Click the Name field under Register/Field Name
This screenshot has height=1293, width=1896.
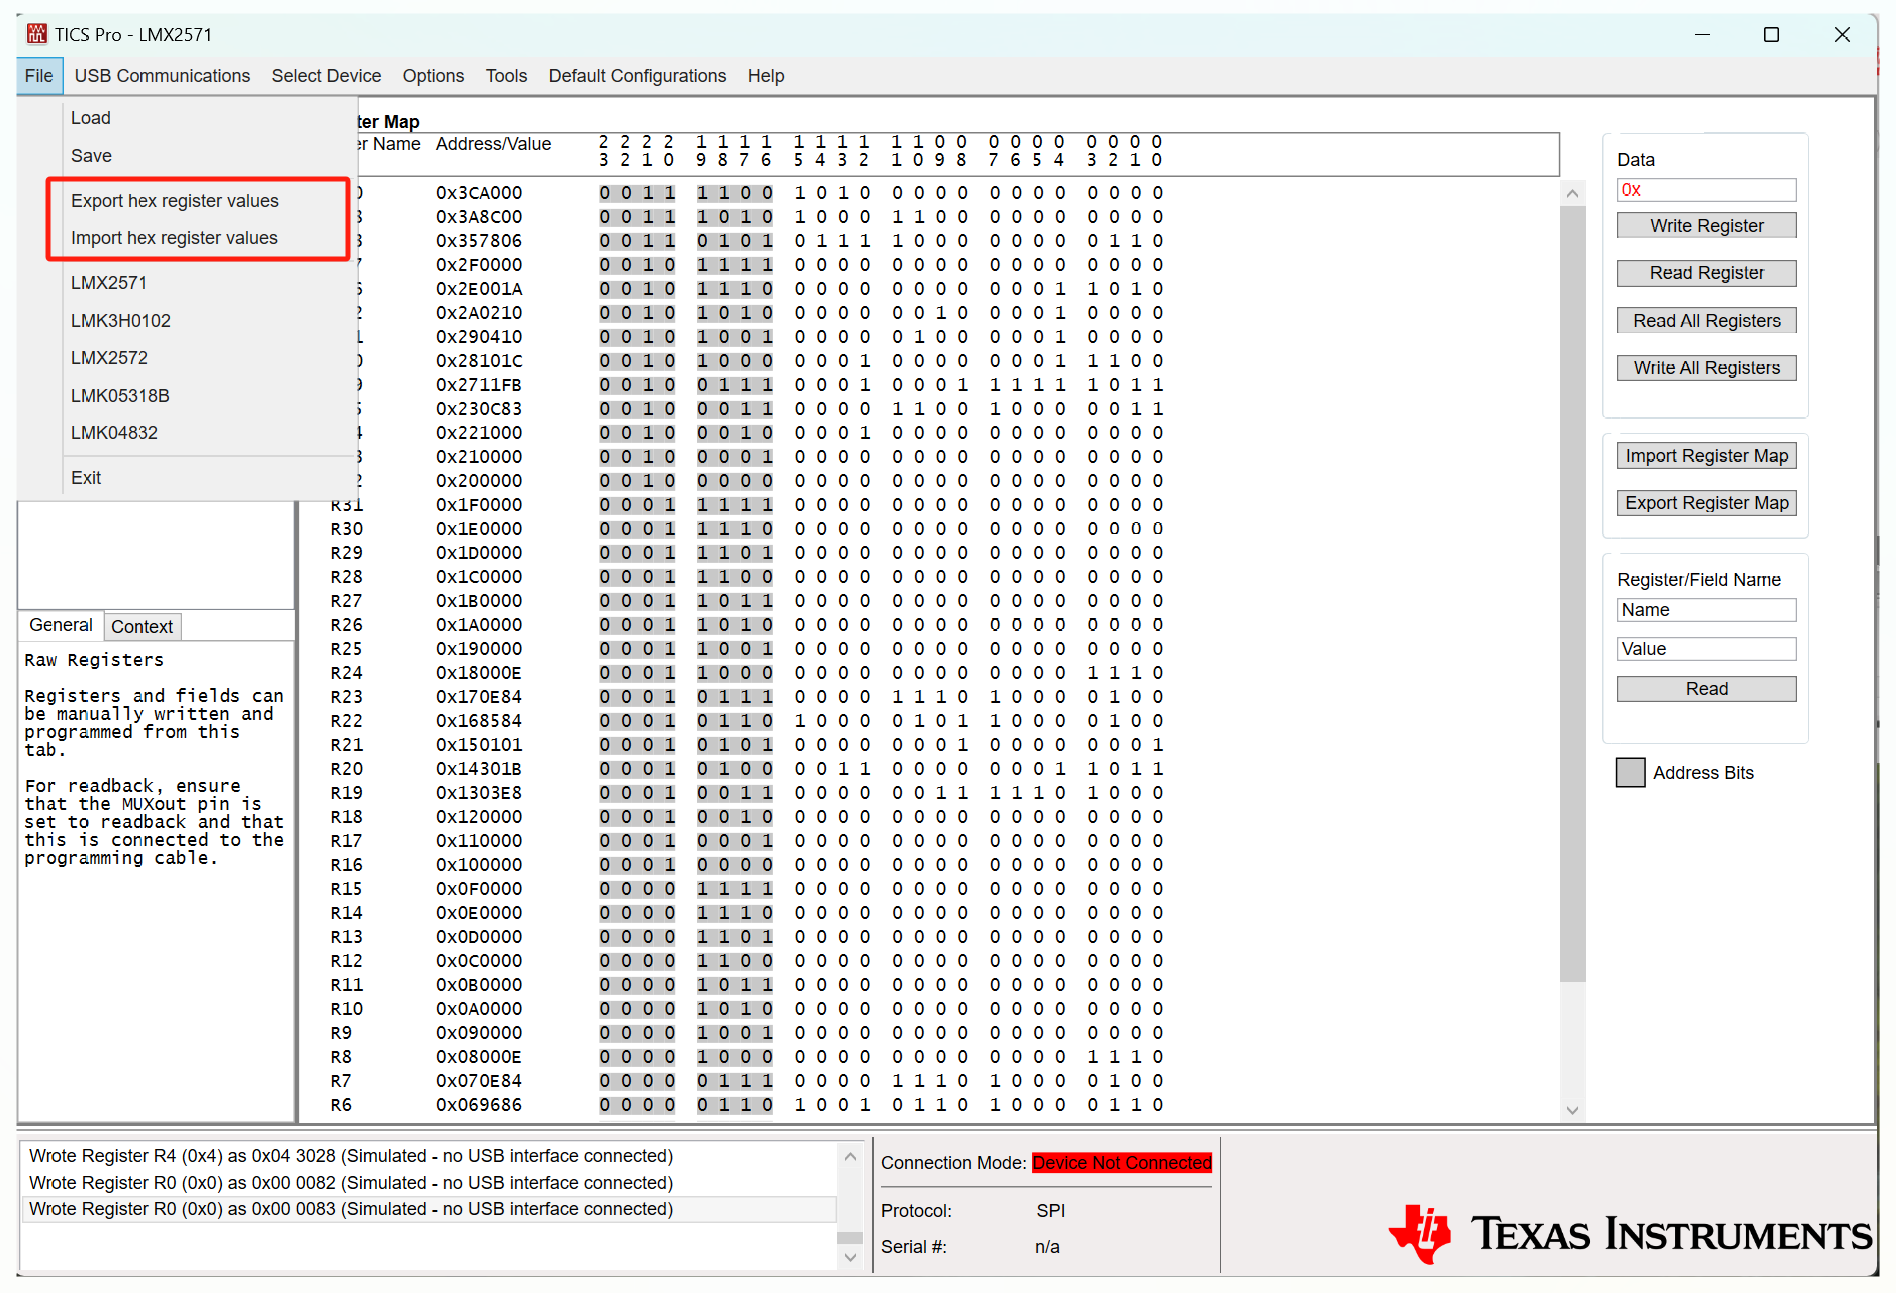pyautogui.click(x=1706, y=610)
